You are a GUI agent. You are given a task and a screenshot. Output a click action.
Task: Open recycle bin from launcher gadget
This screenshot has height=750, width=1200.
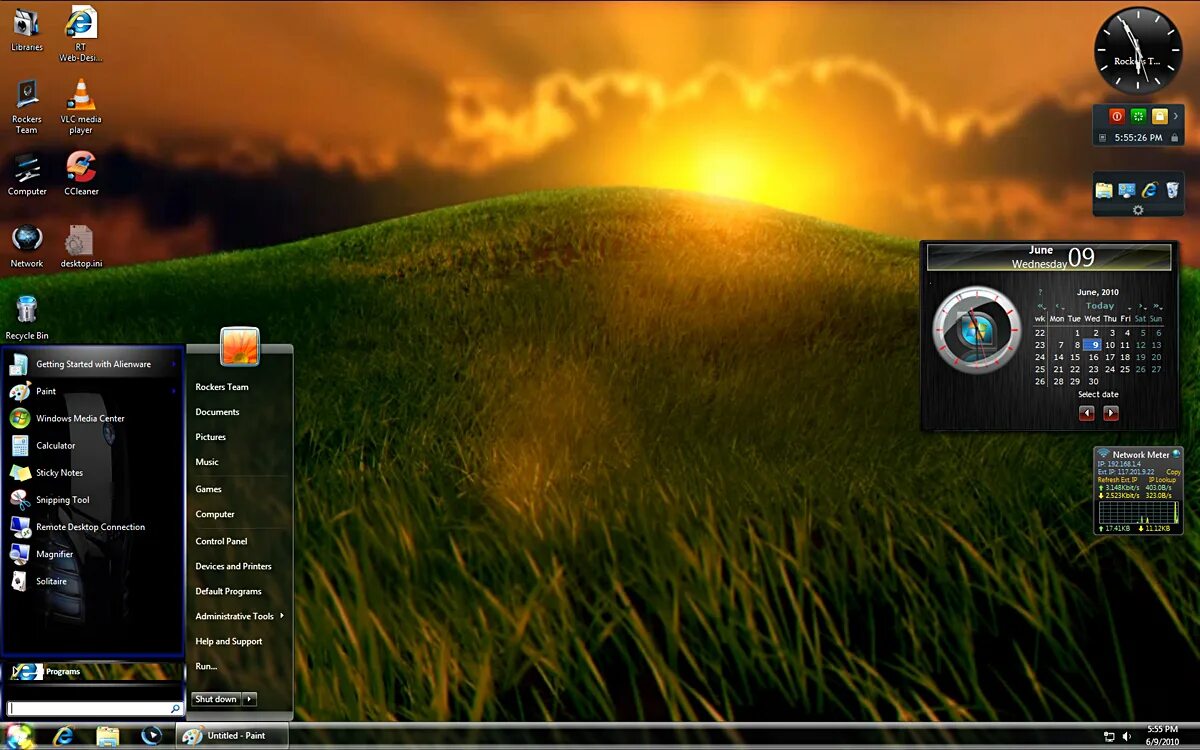pyautogui.click(x=1173, y=189)
